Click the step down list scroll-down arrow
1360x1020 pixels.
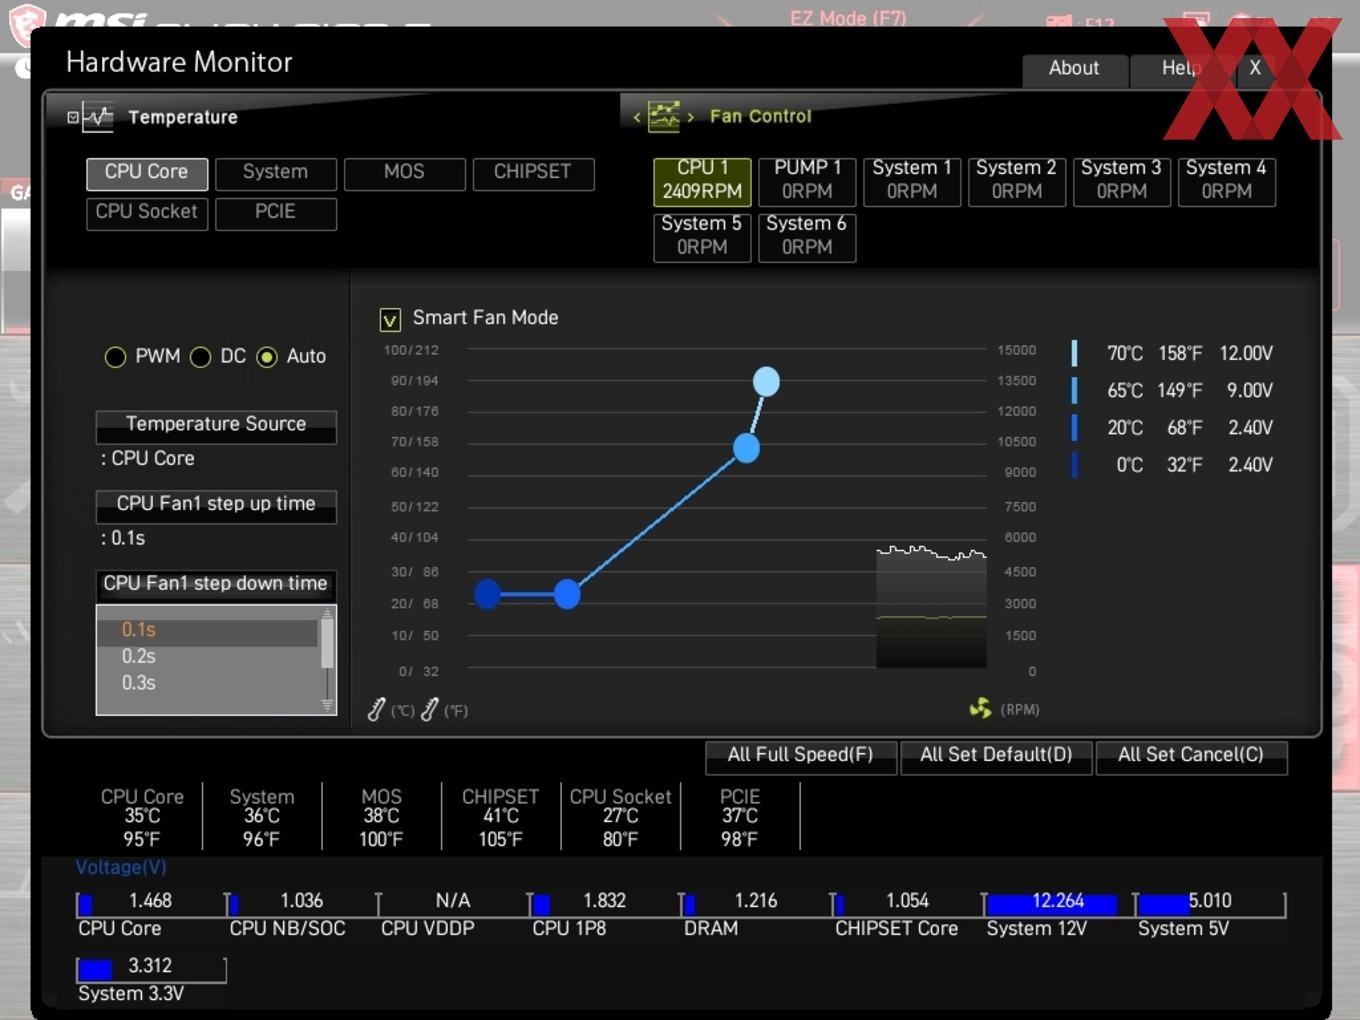point(327,705)
